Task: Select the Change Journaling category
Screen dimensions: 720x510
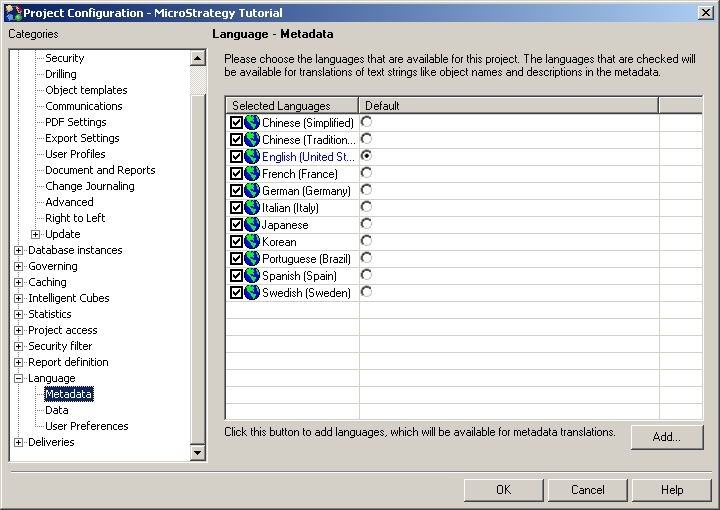Action: coord(90,186)
